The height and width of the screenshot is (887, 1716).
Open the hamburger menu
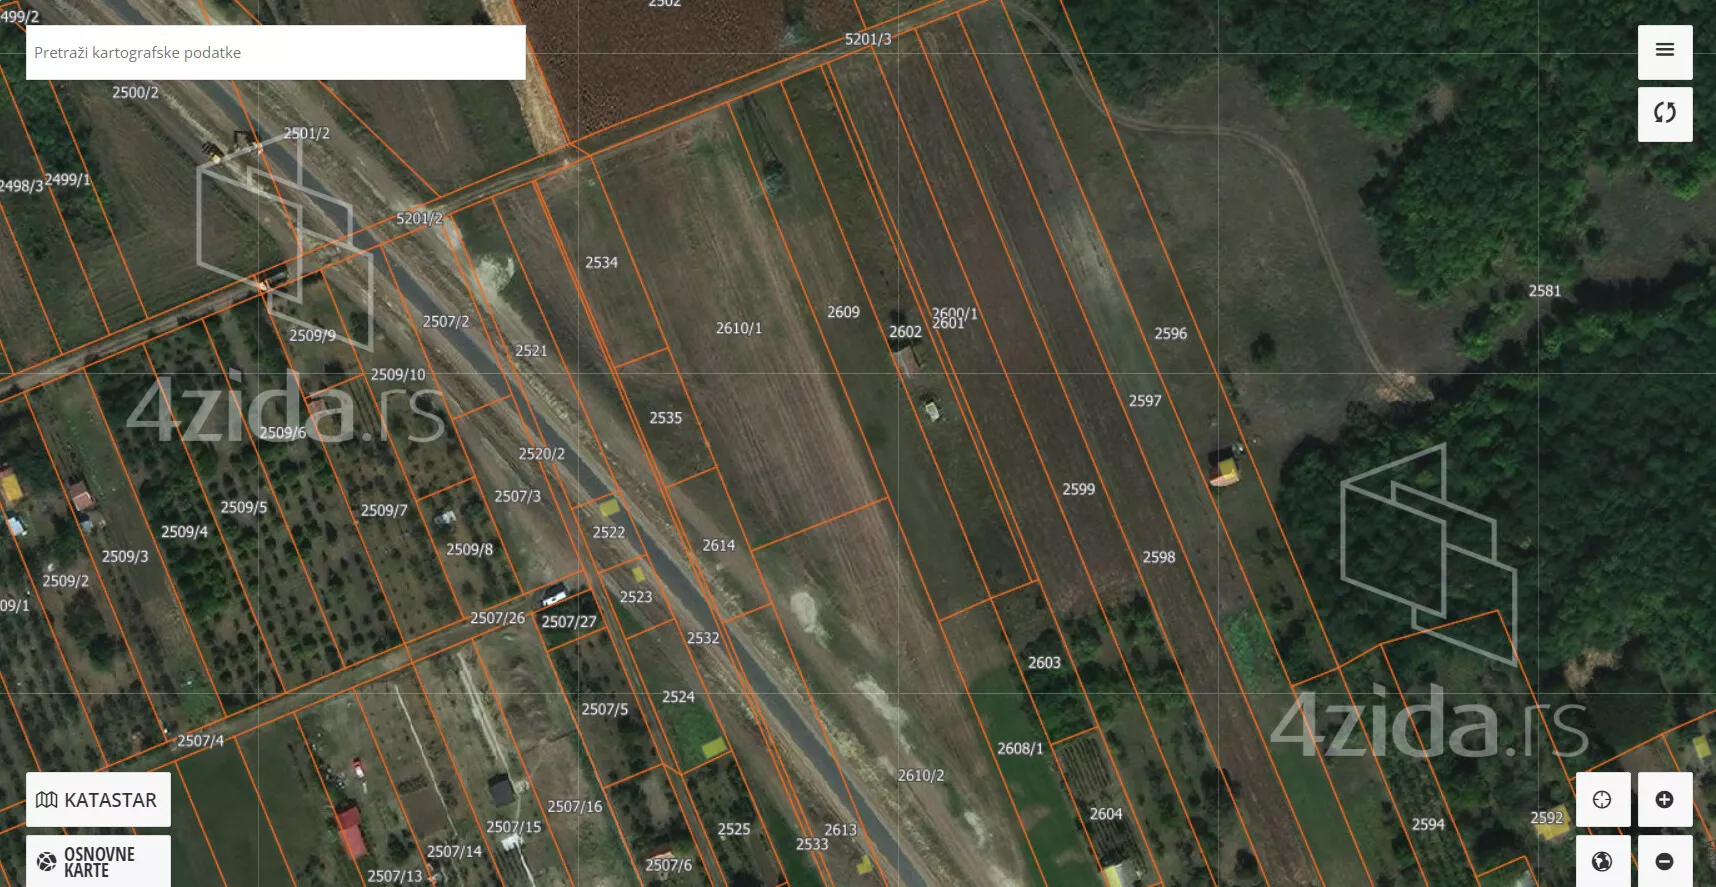1664,51
